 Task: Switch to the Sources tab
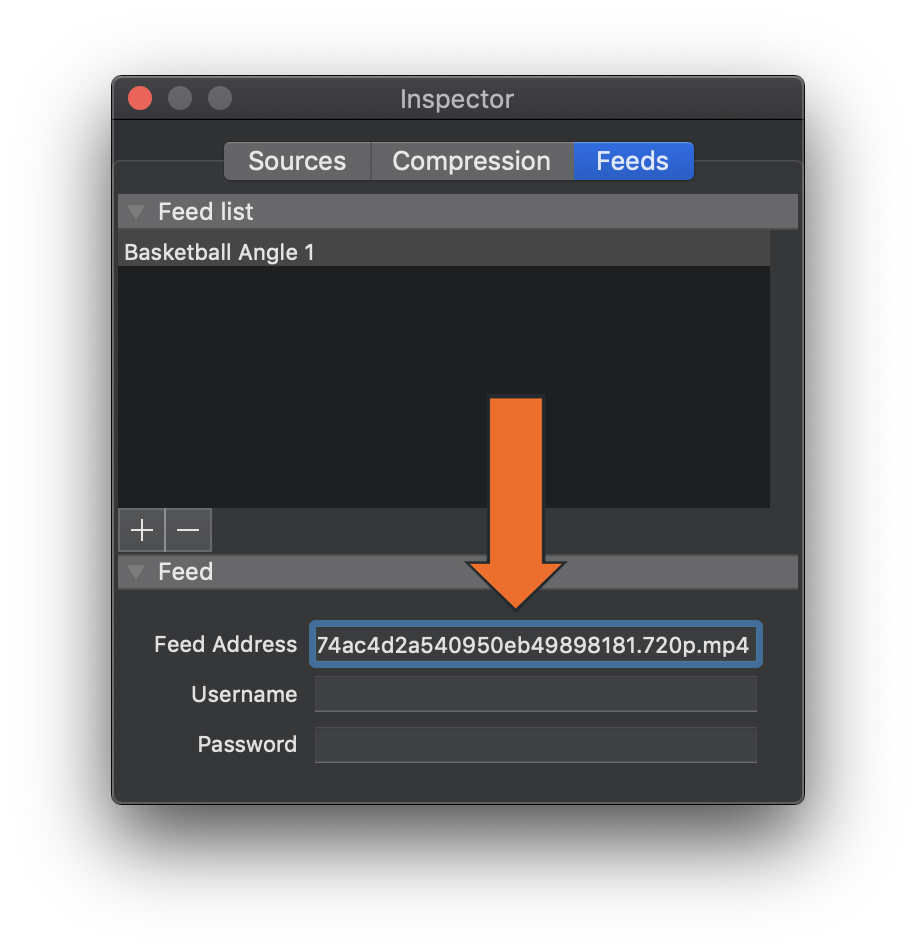296,160
